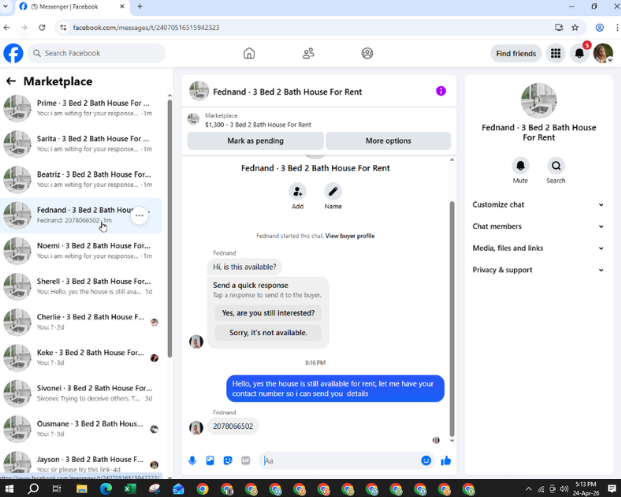
Task: Search within the conversation
Action: (556, 166)
